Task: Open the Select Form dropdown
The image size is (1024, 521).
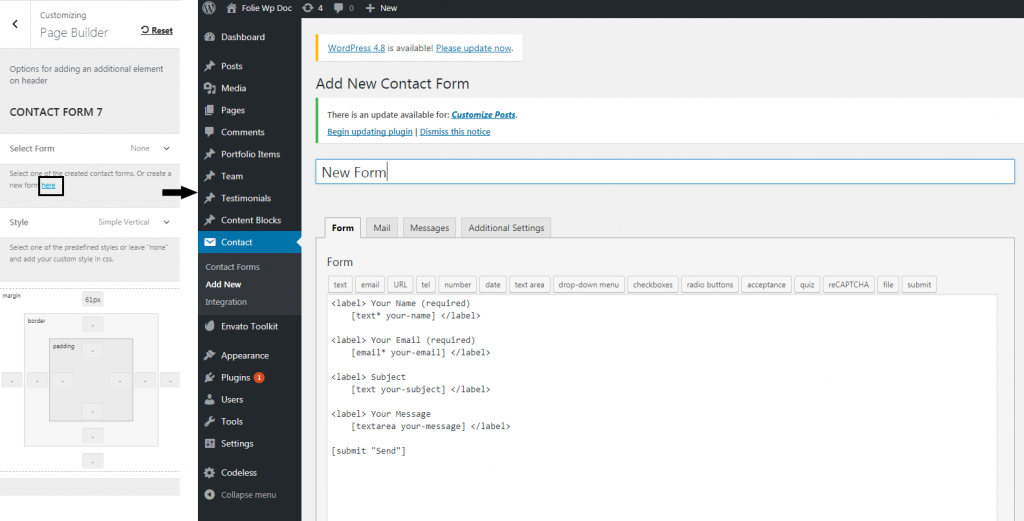Action: [x=90, y=149]
